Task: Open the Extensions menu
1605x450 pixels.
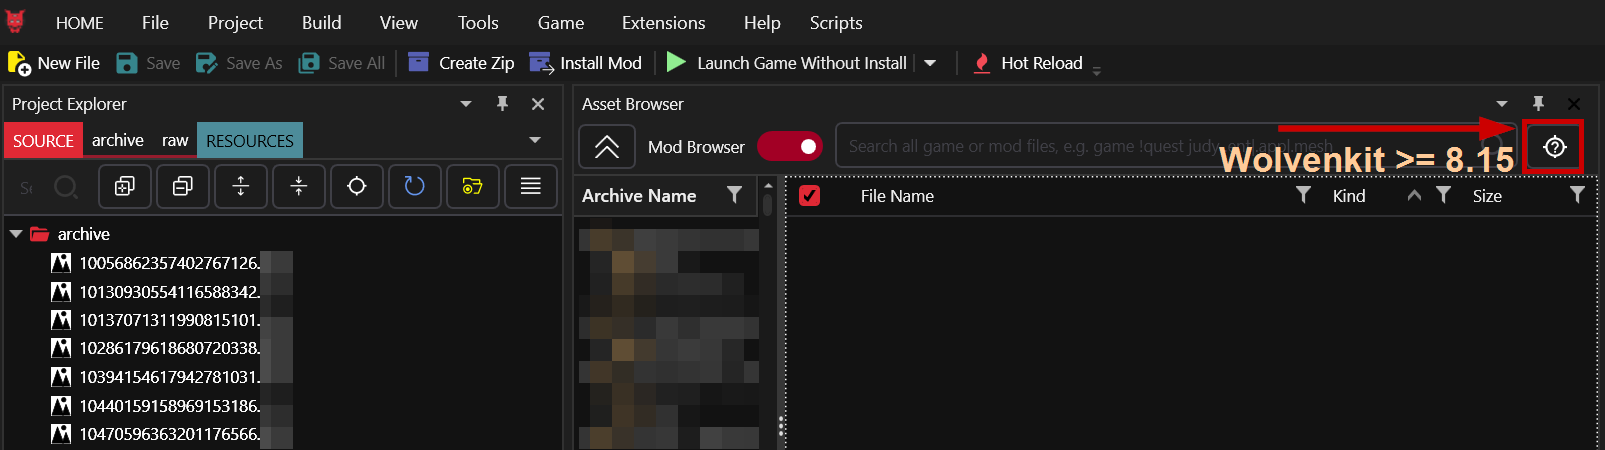Action: tap(663, 22)
